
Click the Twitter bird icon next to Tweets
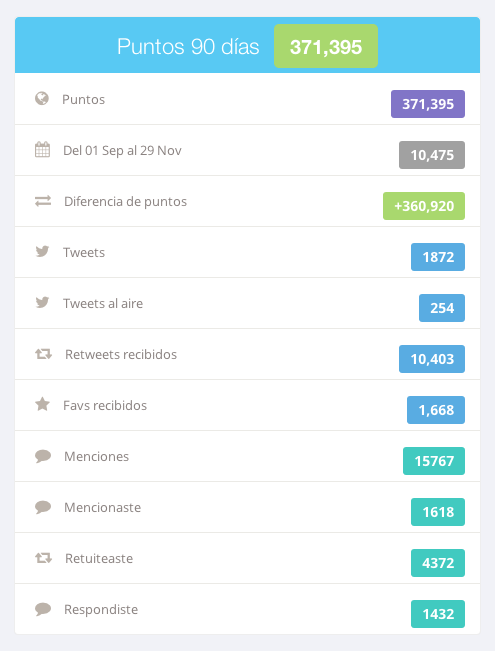click(x=42, y=251)
